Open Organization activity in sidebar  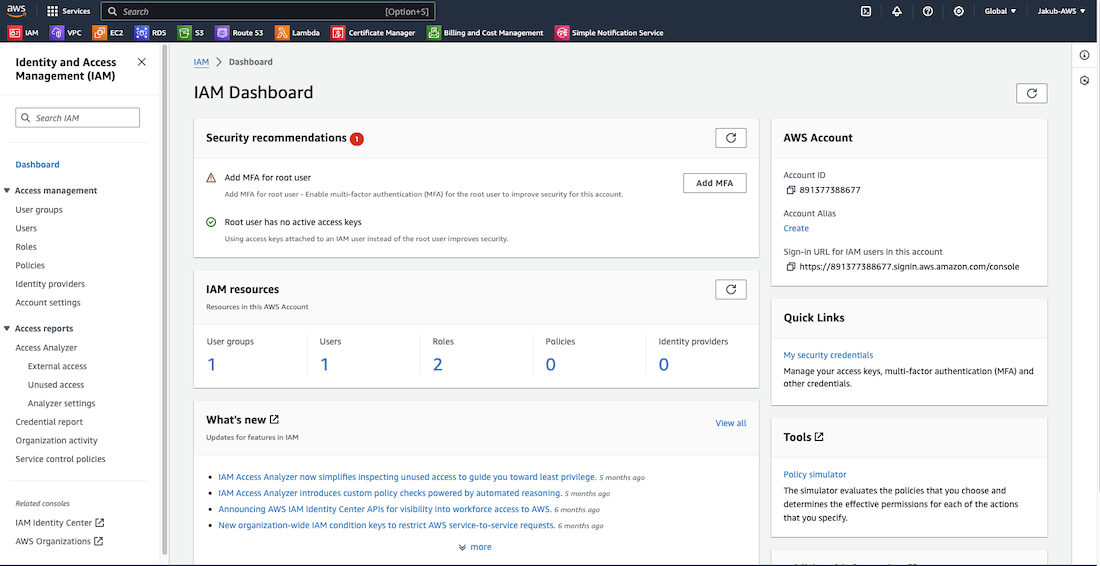56,440
